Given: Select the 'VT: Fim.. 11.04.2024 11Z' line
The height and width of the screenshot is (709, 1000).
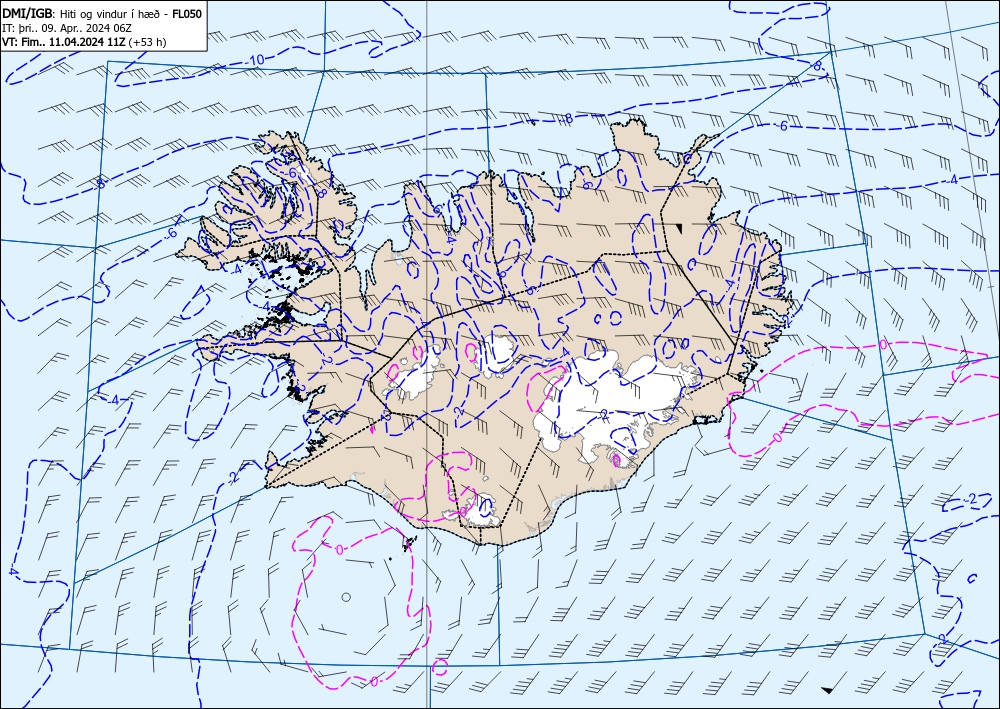Looking at the screenshot, I should pos(64,42).
